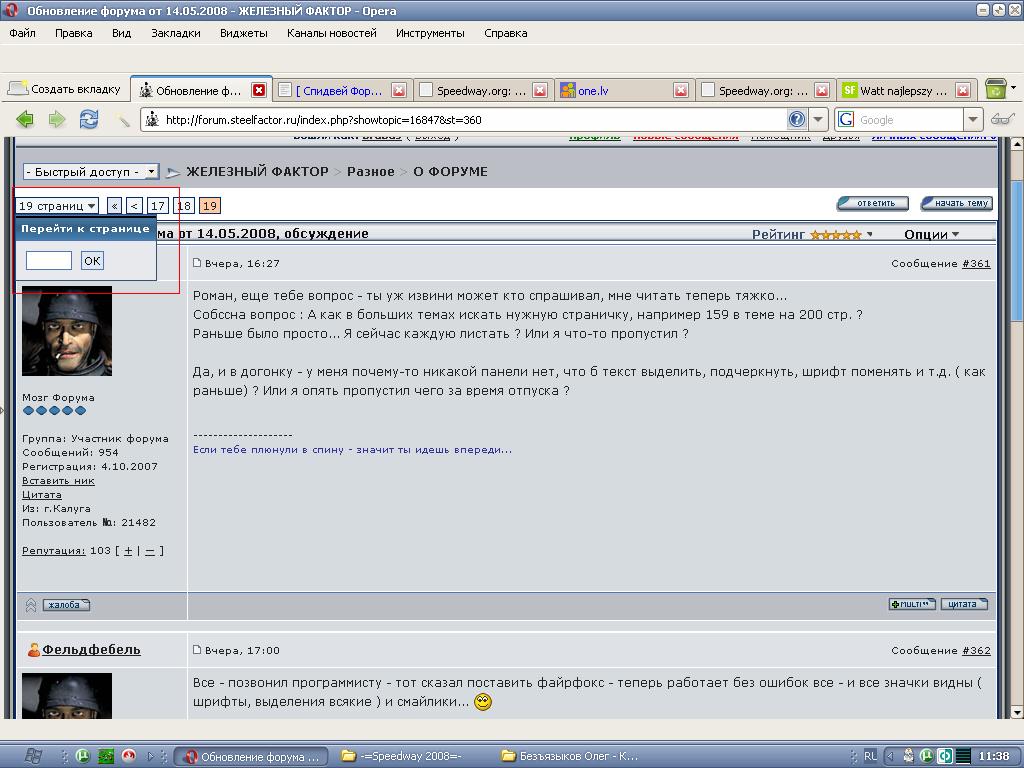Click the plus sign to raise reputation
Screen dimensions: 1024x768
[x=128, y=551]
